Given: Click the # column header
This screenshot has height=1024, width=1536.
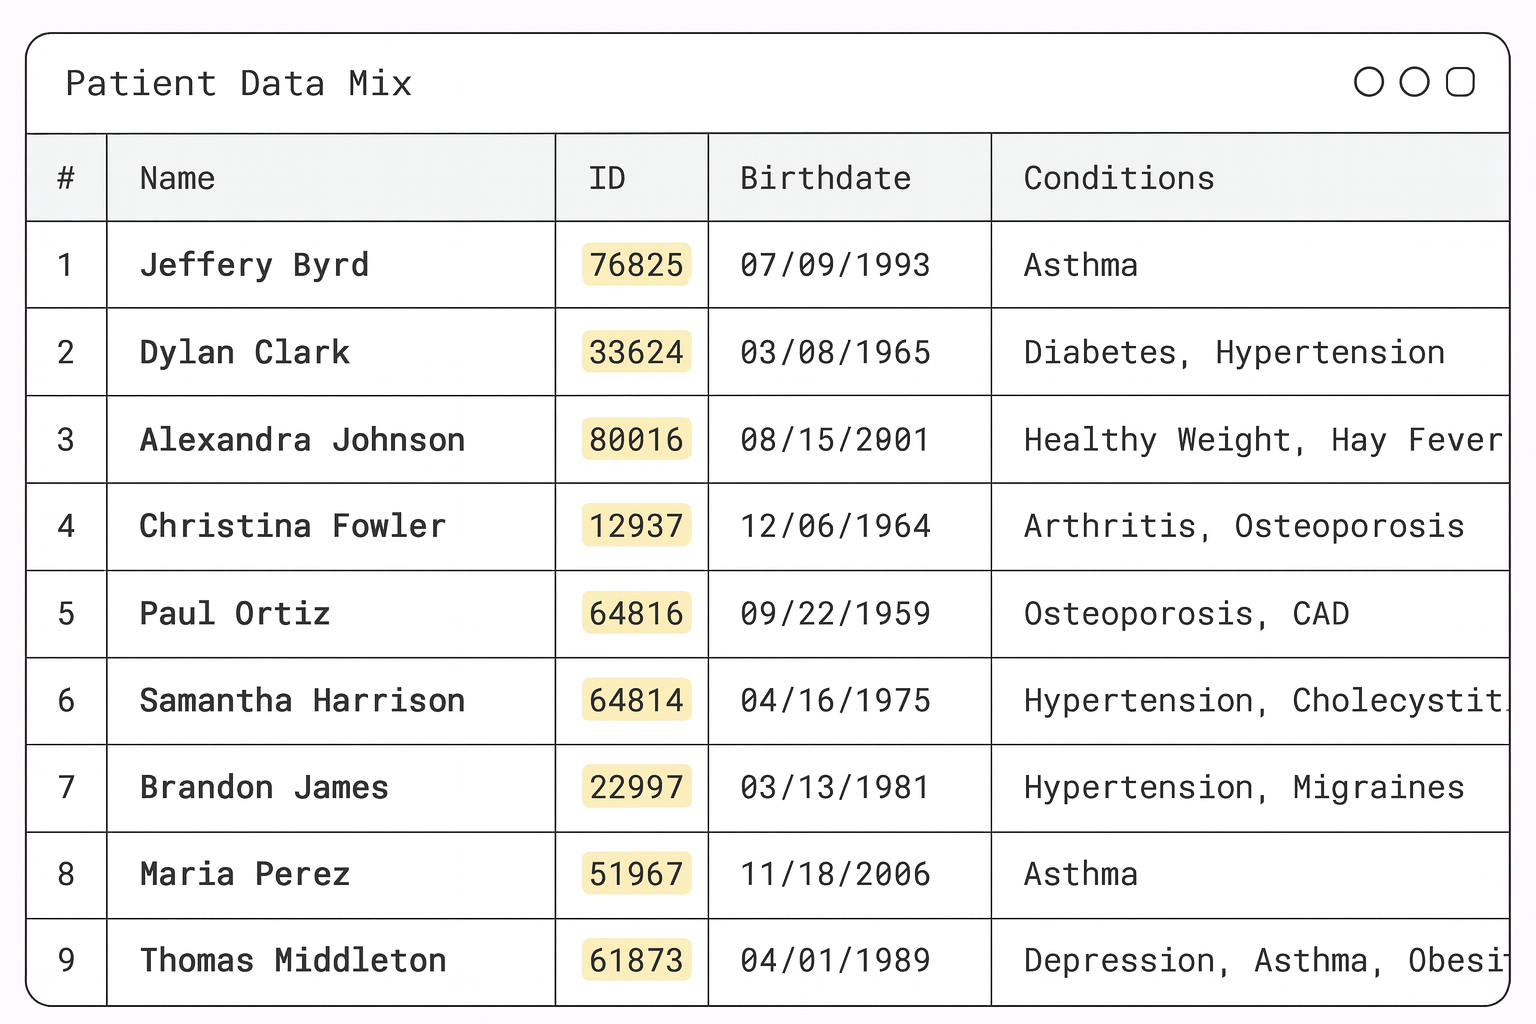Looking at the screenshot, I should point(66,178).
